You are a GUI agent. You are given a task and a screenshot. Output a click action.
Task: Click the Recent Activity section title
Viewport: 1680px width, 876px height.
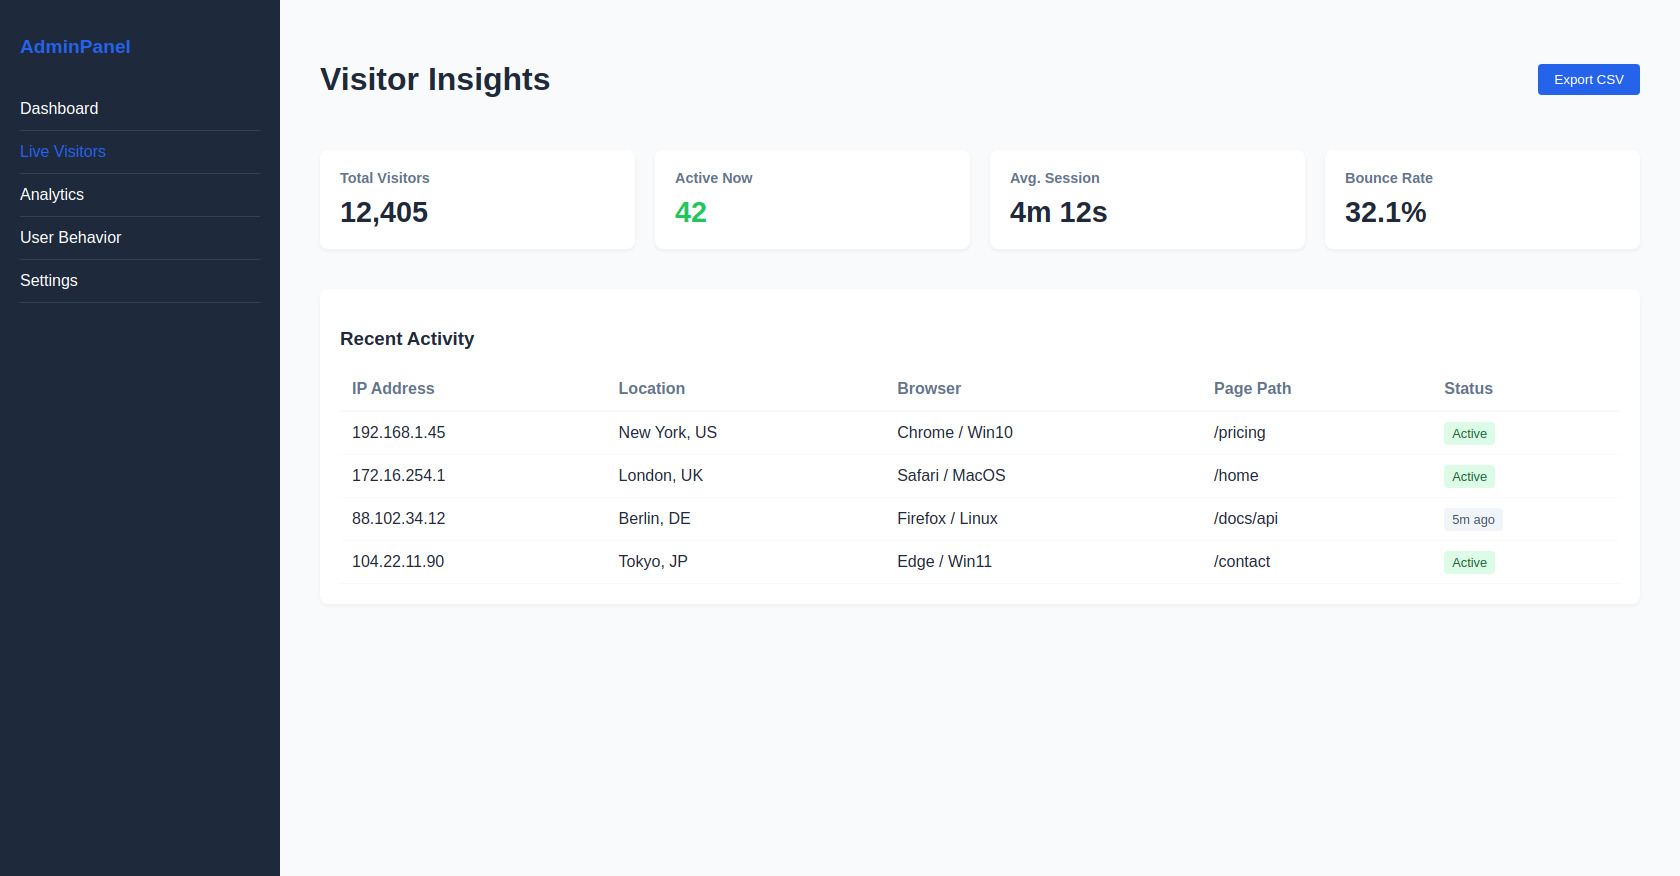click(x=407, y=338)
